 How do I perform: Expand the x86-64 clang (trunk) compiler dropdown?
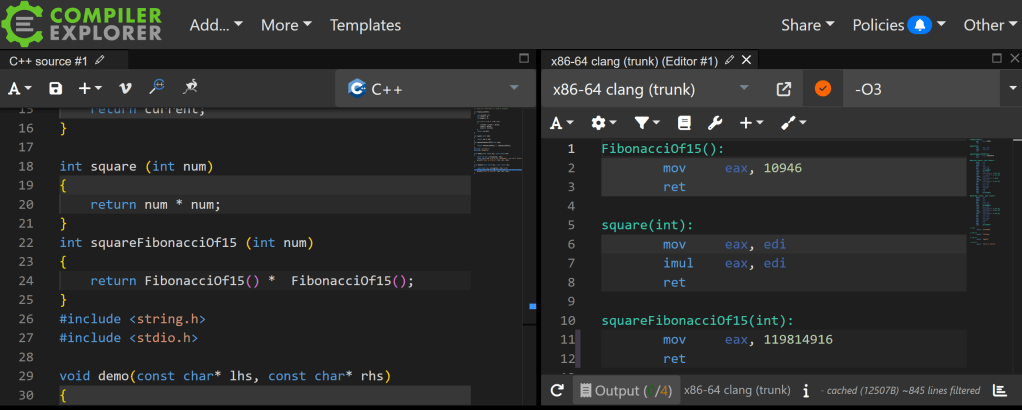(x=648, y=89)
